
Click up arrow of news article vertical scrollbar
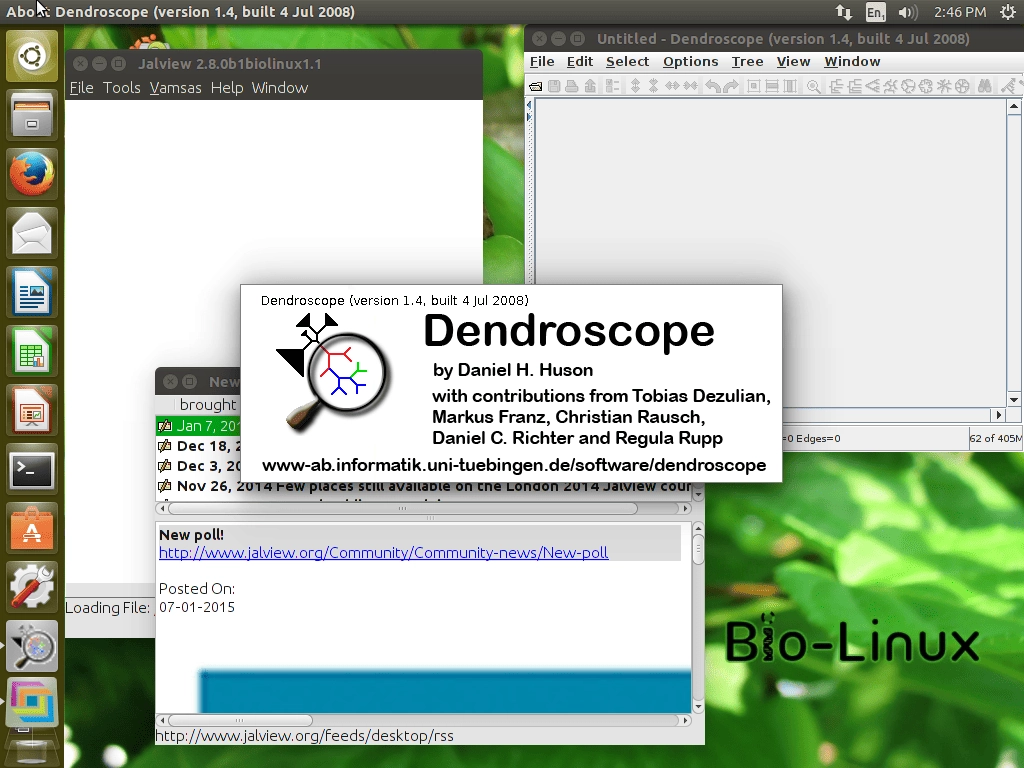(x=698, y=528)
